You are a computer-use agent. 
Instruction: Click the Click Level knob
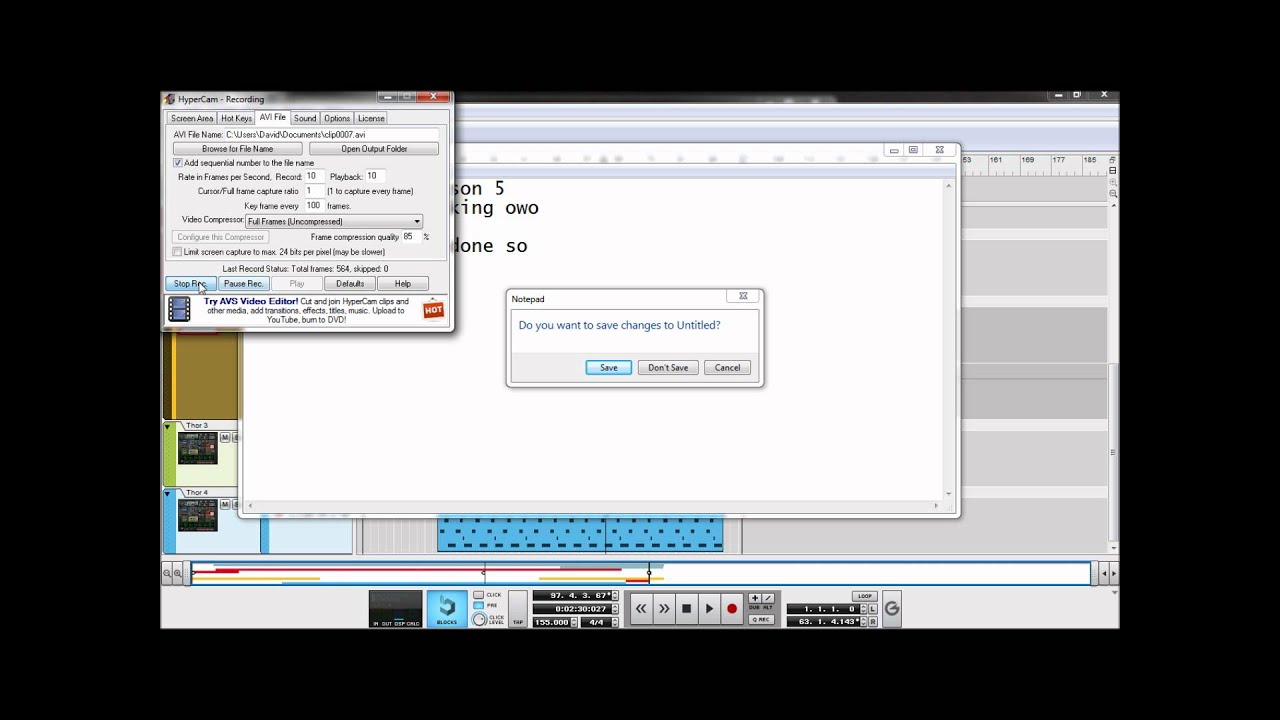coord(479,619)
